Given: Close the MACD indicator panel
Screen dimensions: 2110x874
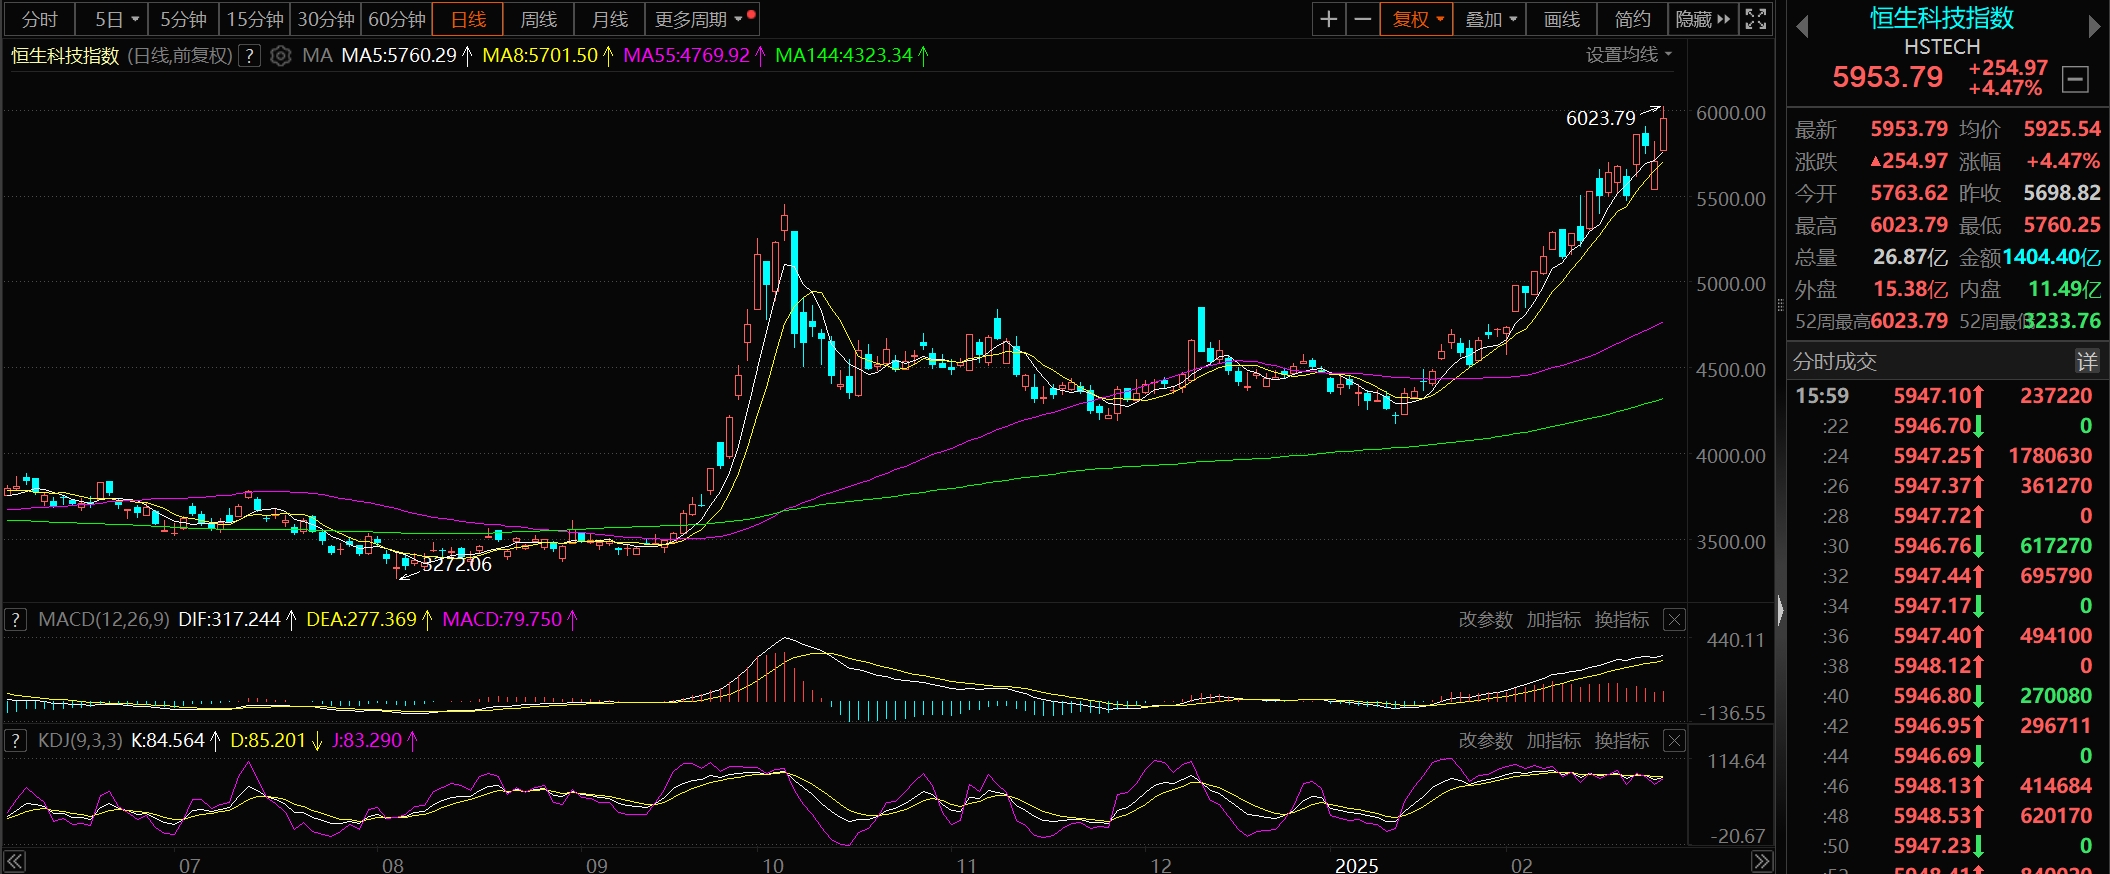Looking at the screenshot, I should coord(1674,620).
